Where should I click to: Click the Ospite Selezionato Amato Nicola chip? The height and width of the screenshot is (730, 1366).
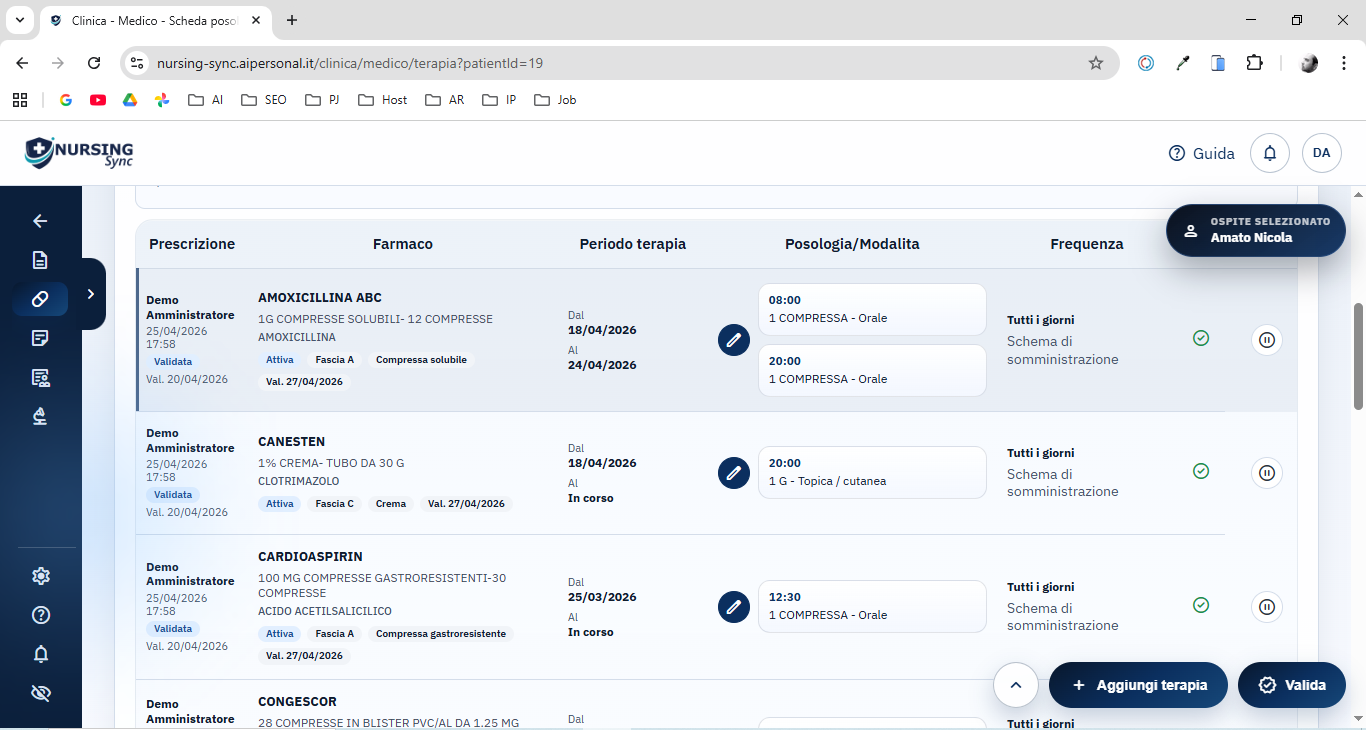point(1256,230)
